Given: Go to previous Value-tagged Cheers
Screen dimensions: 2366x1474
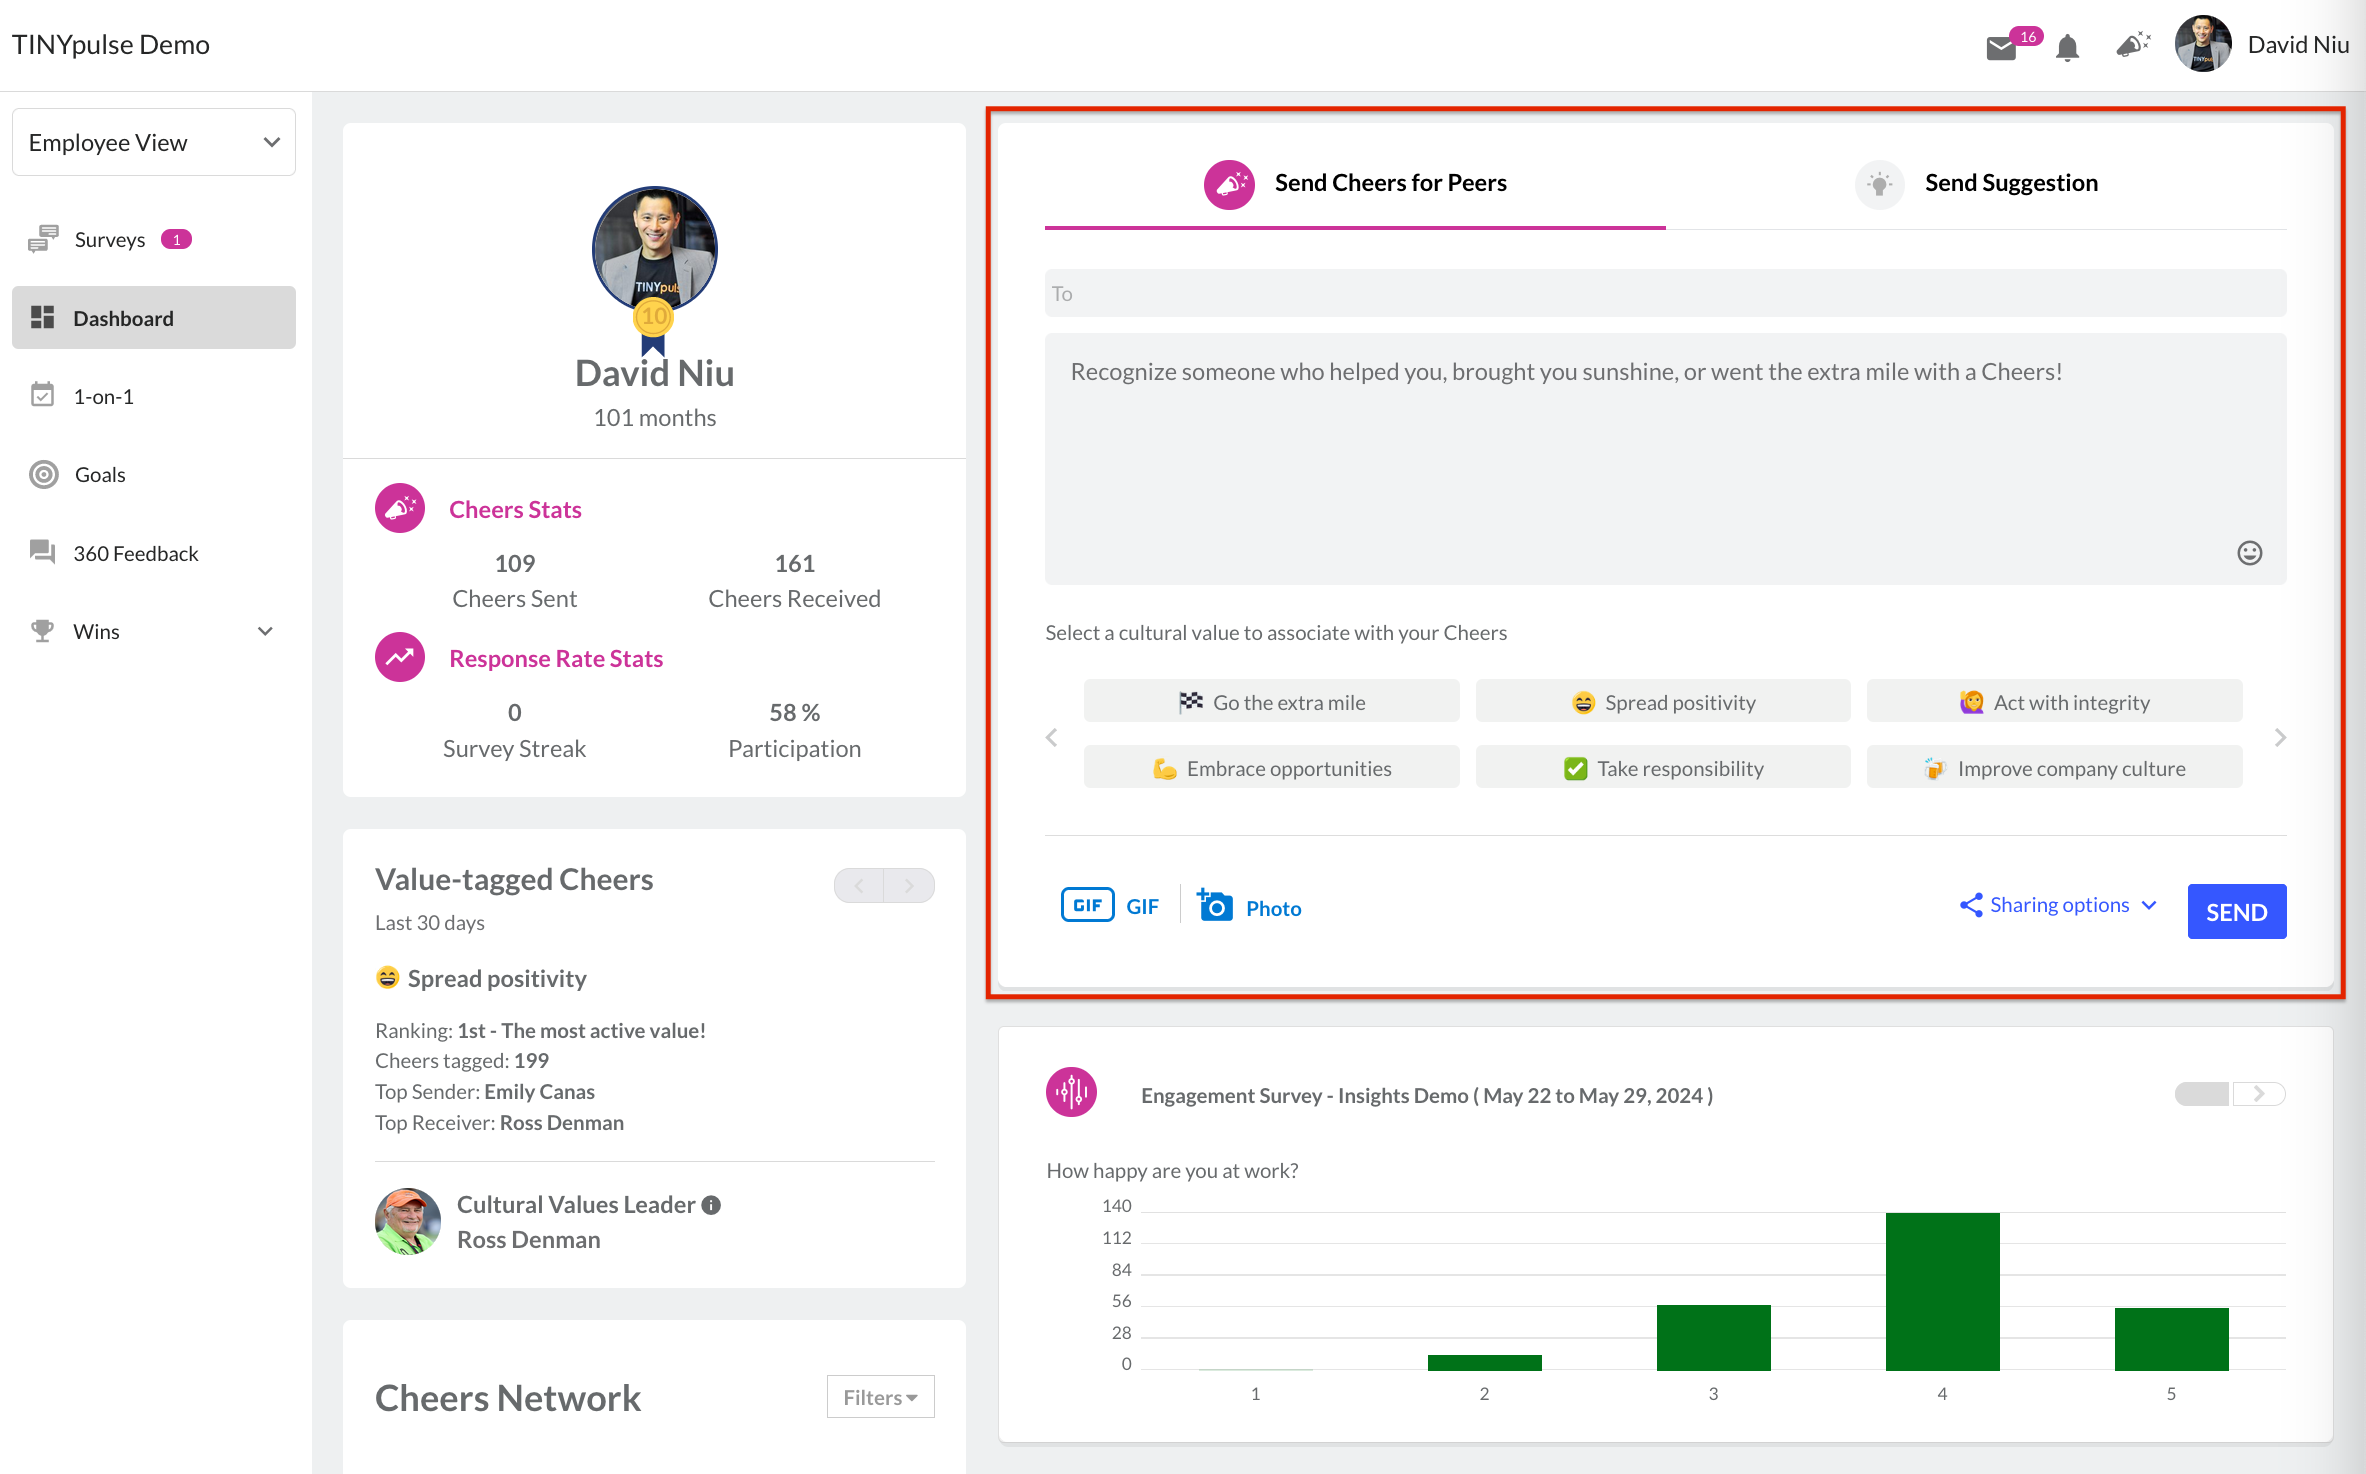Looking at the screenshot, I should (x=859, y=885).
